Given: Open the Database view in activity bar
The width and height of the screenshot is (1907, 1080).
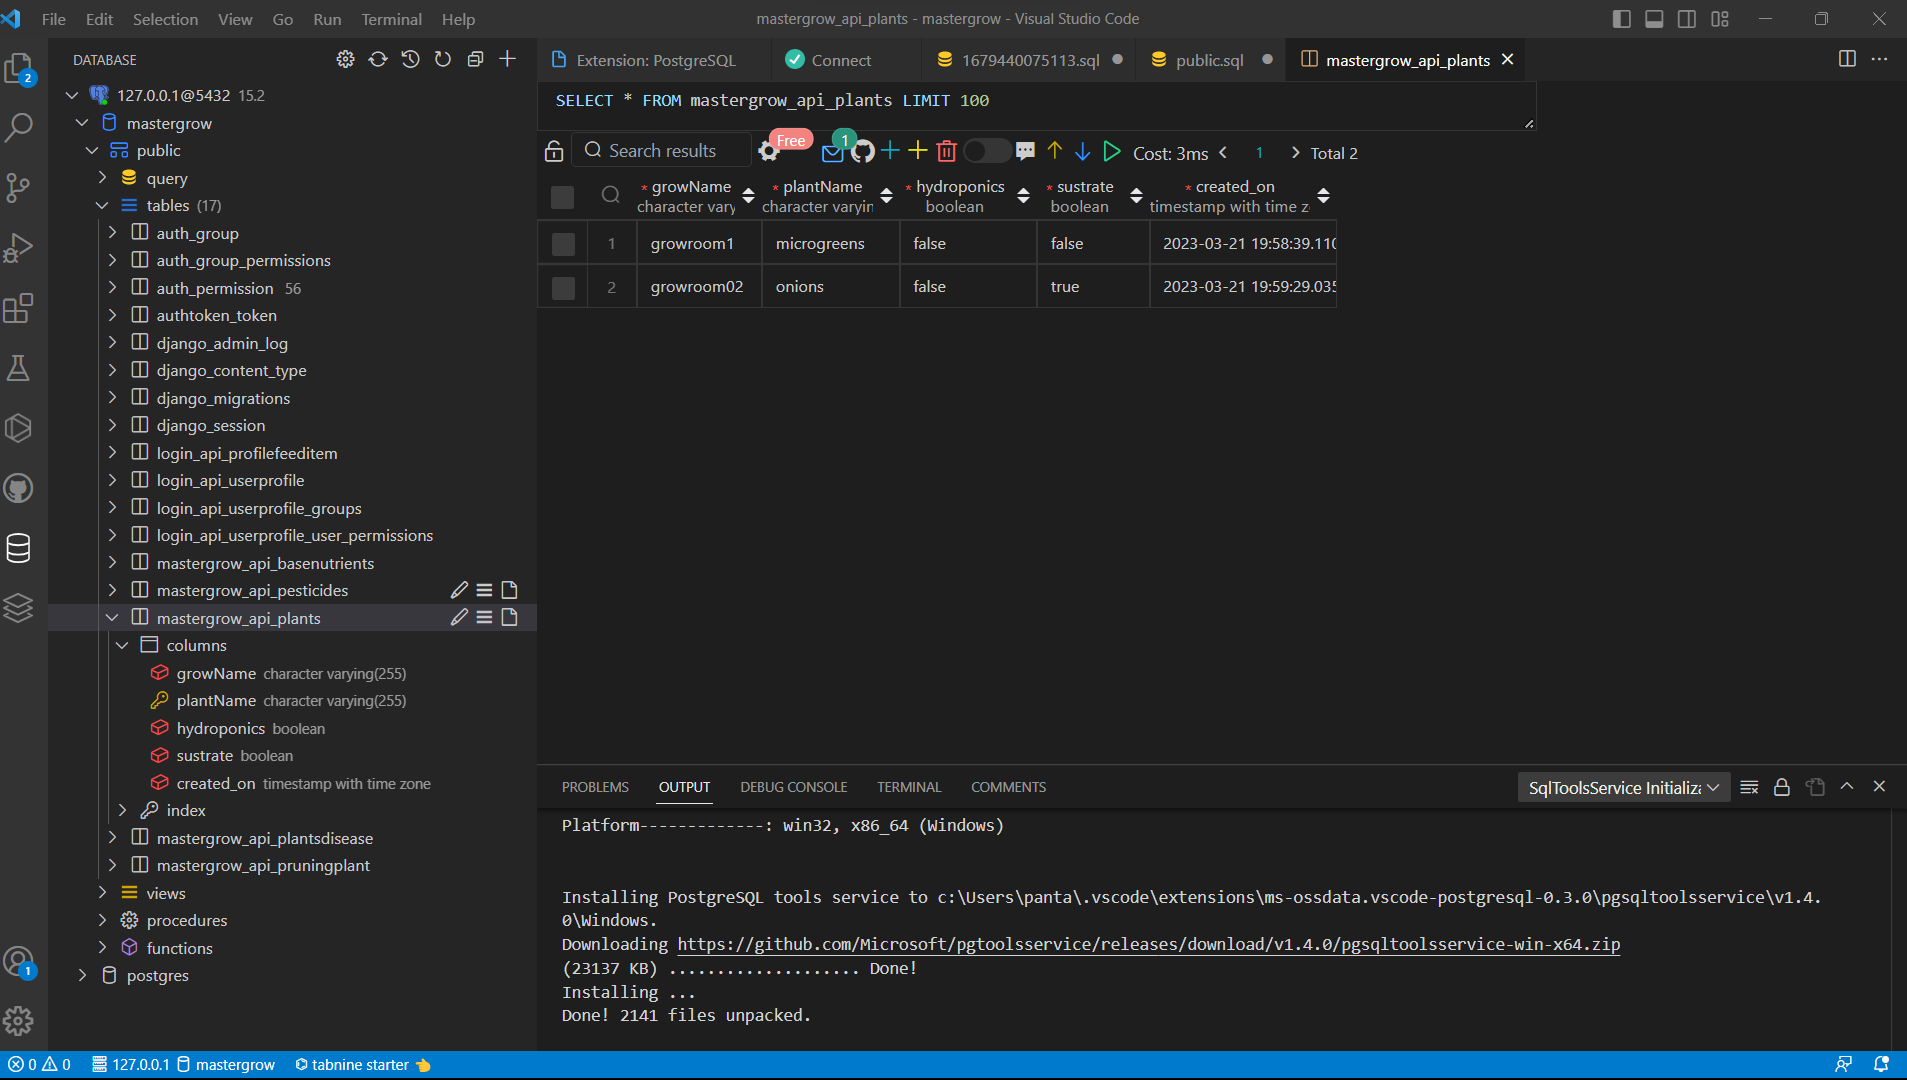Looking at the screenshot, I should [19, 548].
